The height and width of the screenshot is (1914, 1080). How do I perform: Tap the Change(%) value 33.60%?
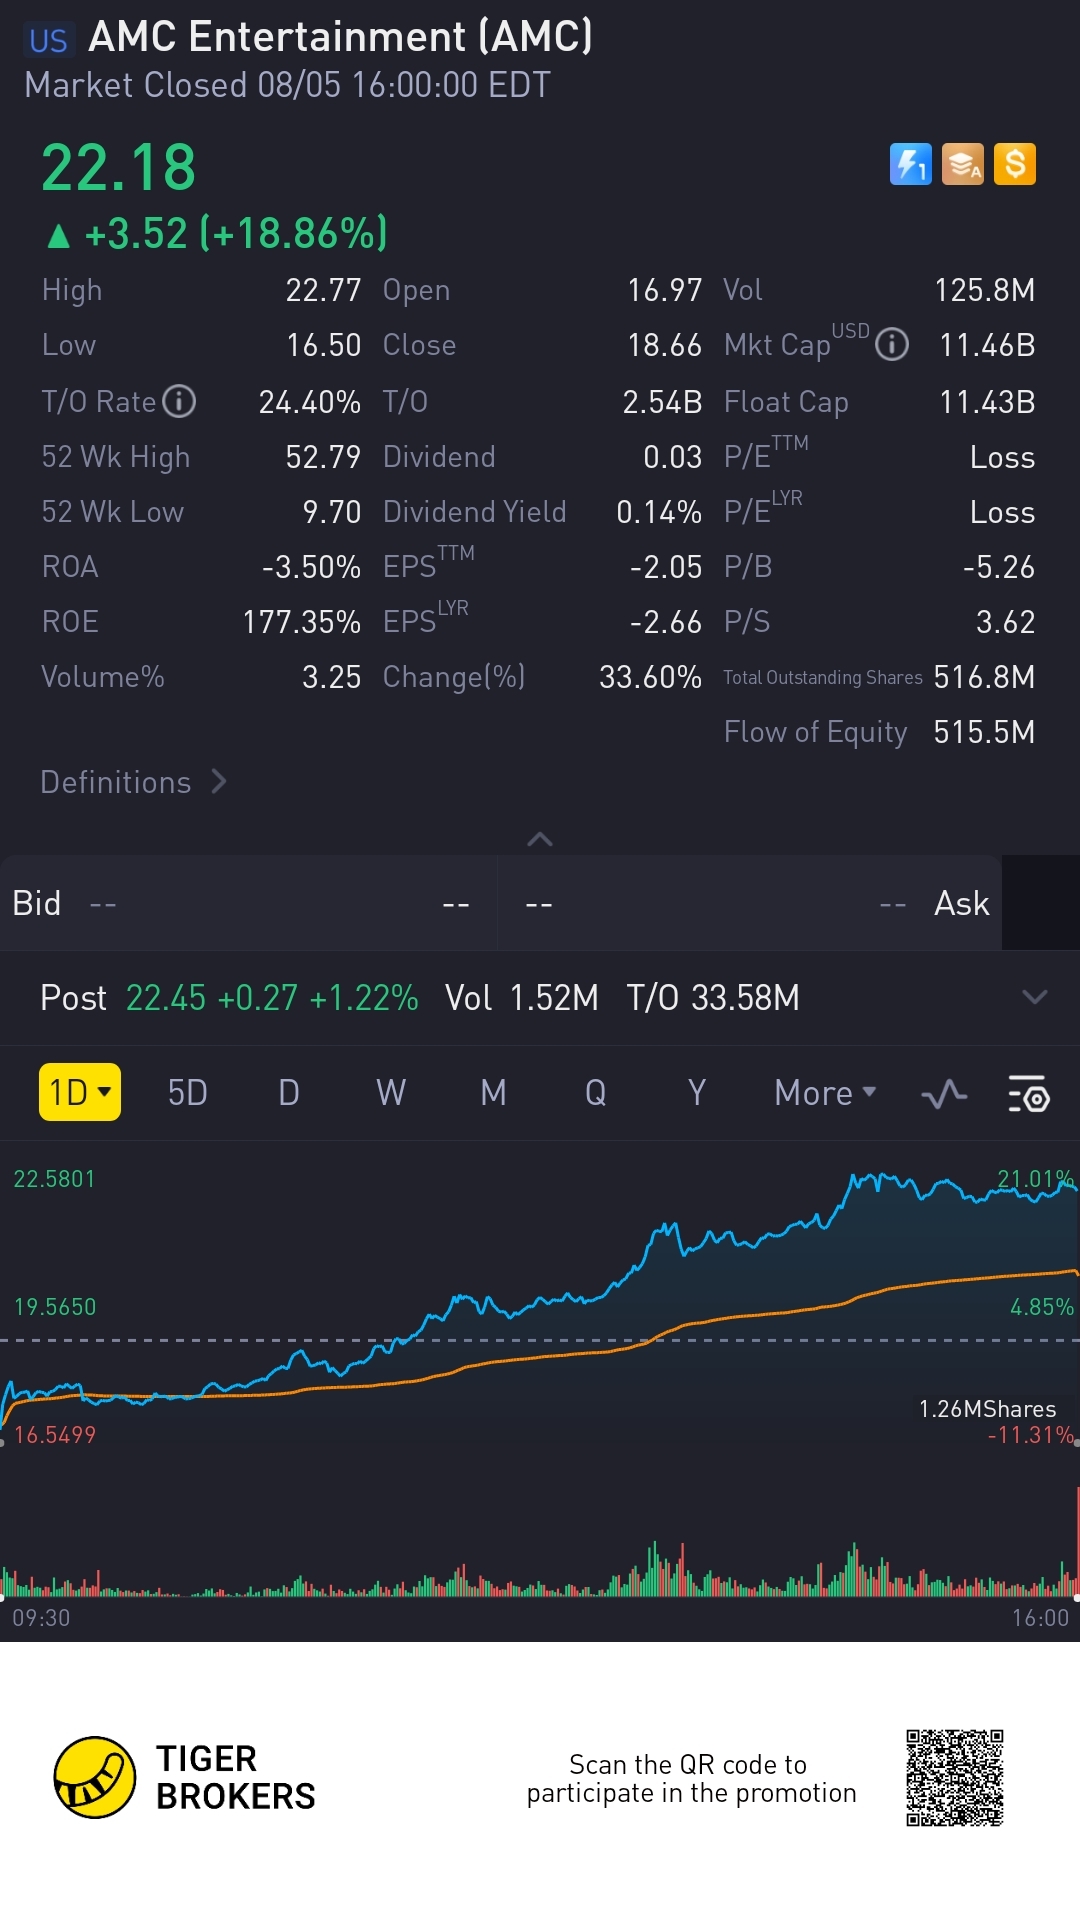(x=650, y=677)
